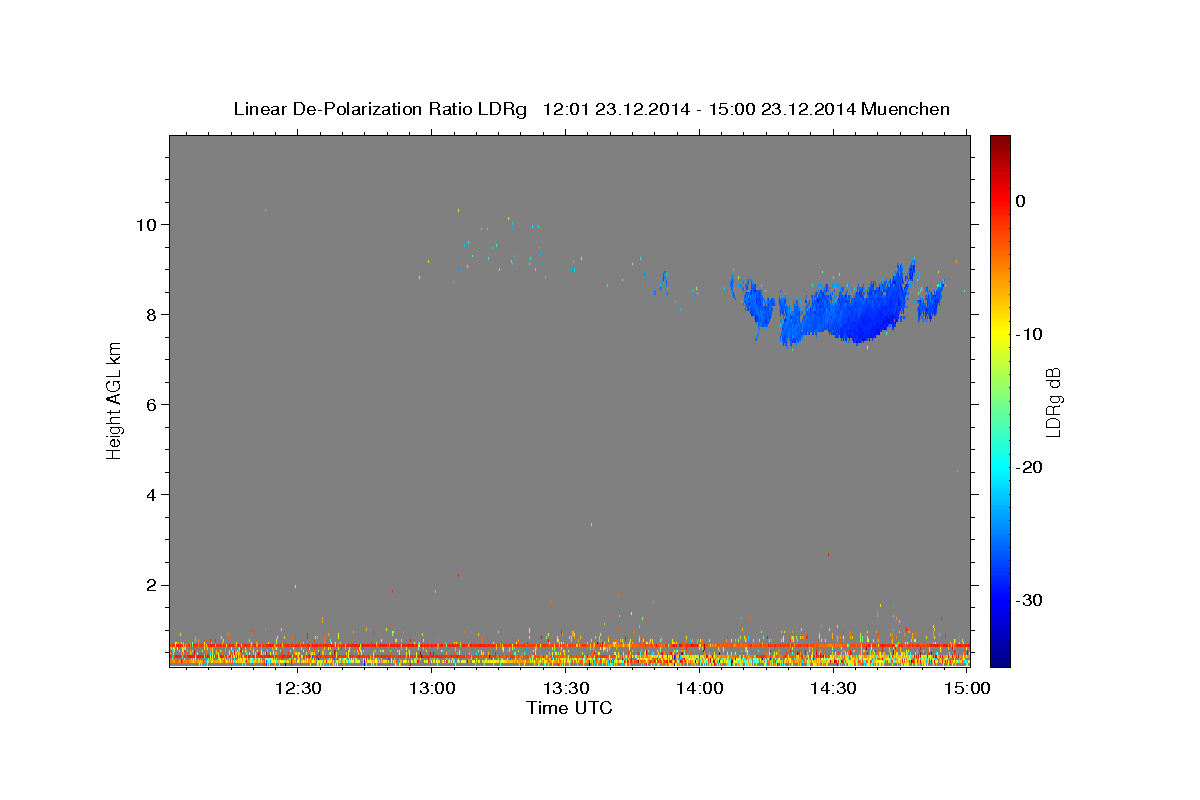The height and width of the screenshot is (800, 1200).
Task: Click the 14:00 time tick label
Action: [699, 689]
